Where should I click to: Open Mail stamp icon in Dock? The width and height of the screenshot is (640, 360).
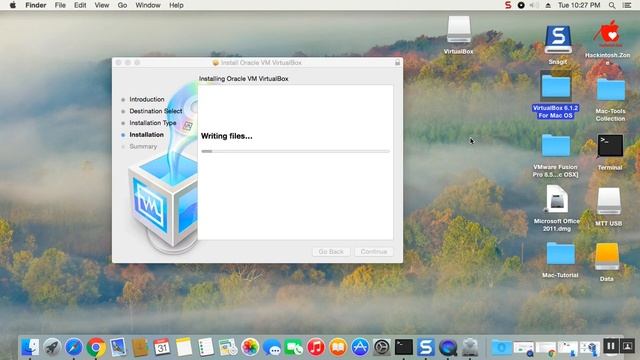point(118,347)
